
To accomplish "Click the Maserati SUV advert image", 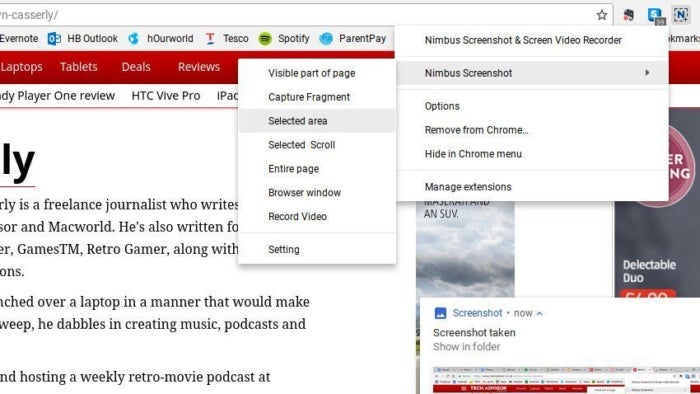I will pyautogui.click(x=465, y=249).
